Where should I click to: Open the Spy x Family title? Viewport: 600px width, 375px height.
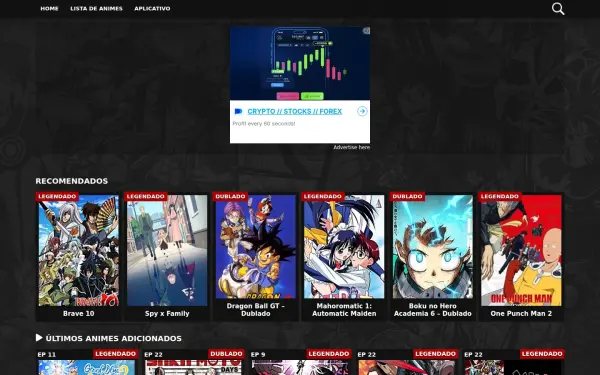(x=167, y=313)
